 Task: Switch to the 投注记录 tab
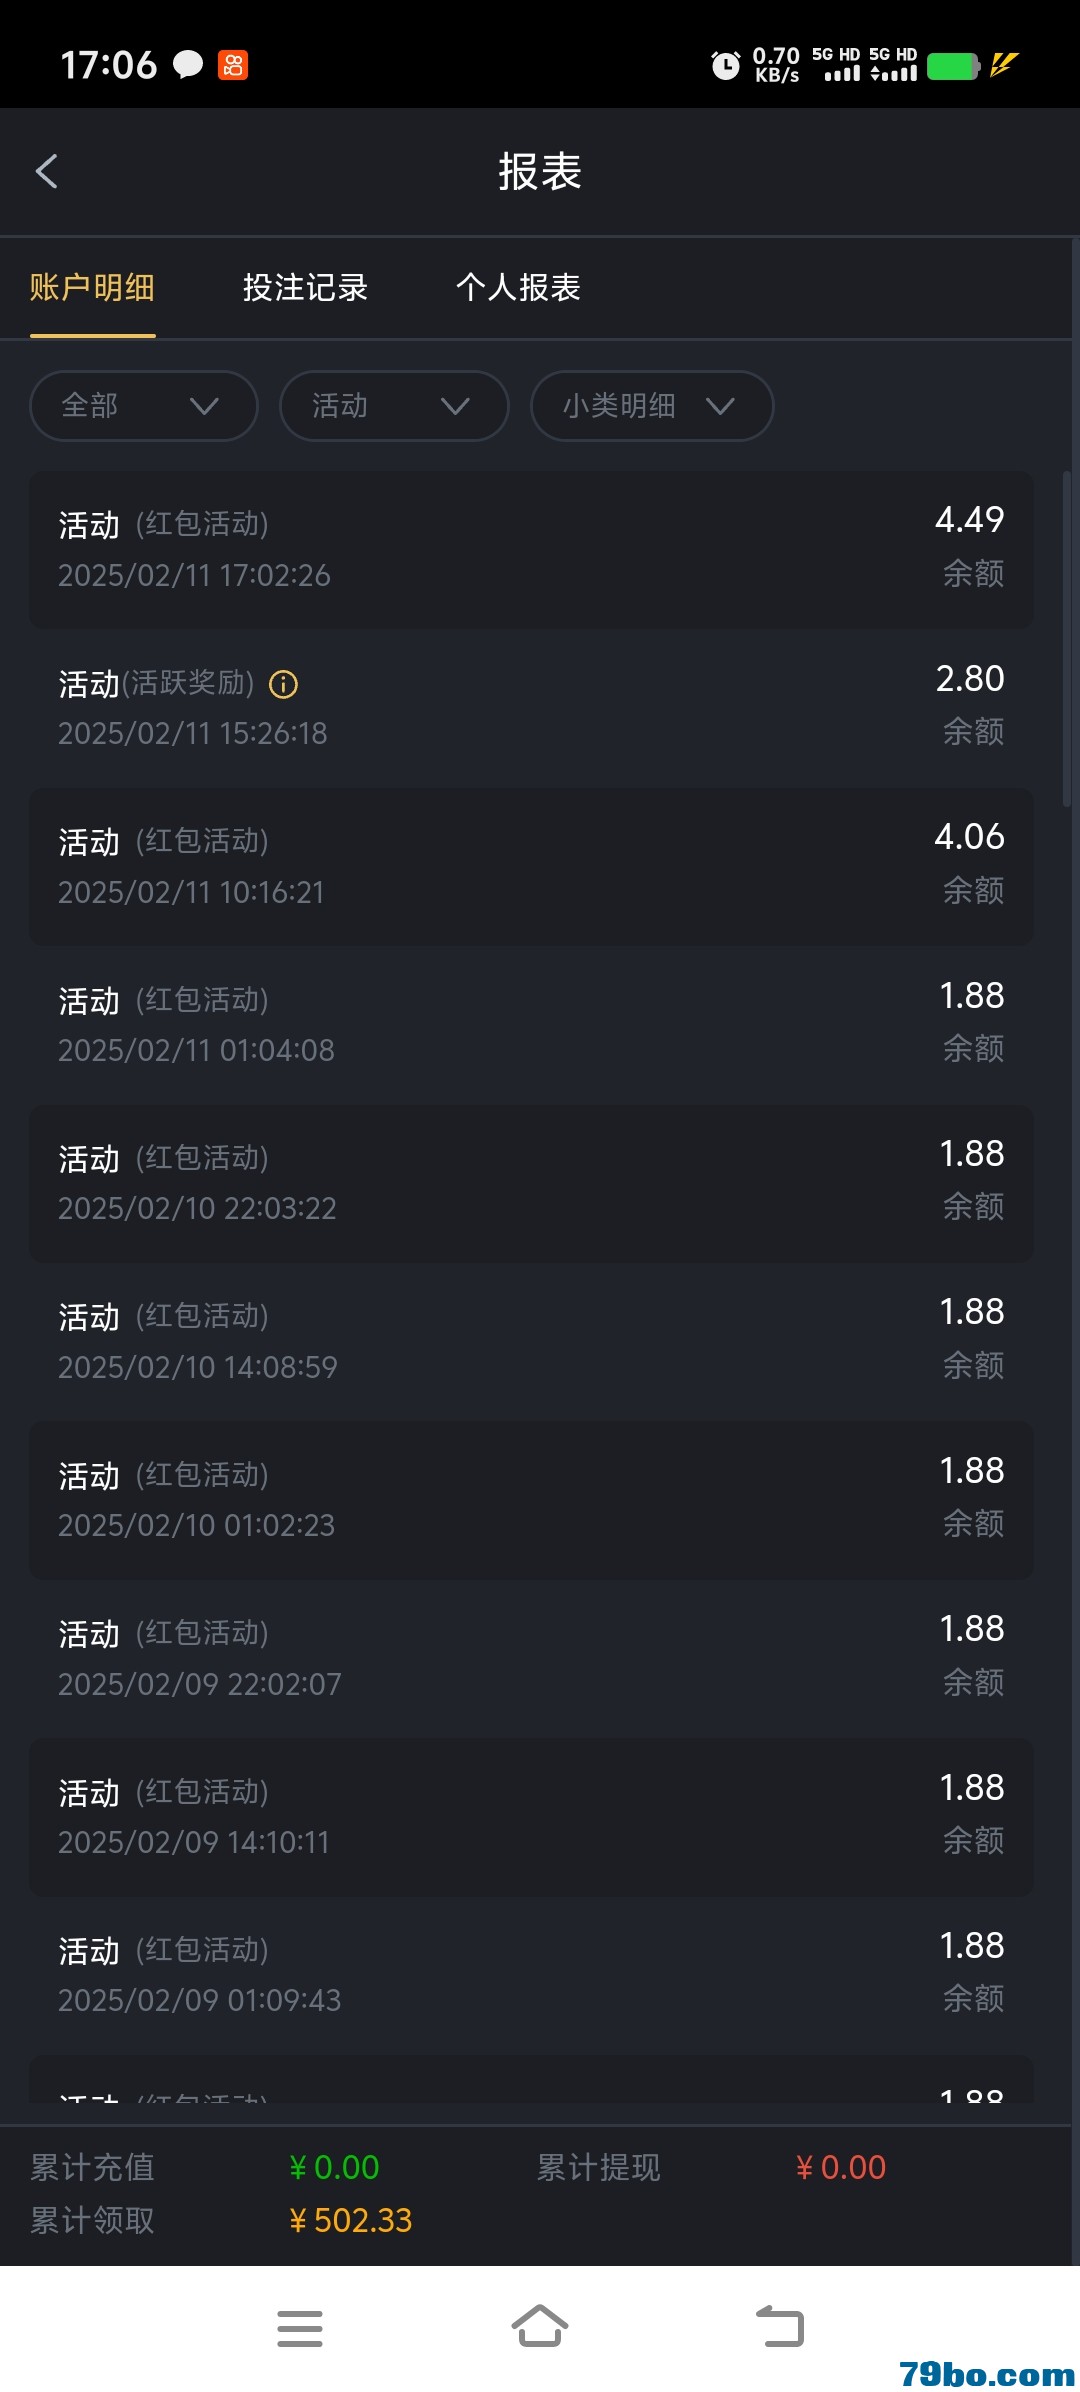coord(305,288)
